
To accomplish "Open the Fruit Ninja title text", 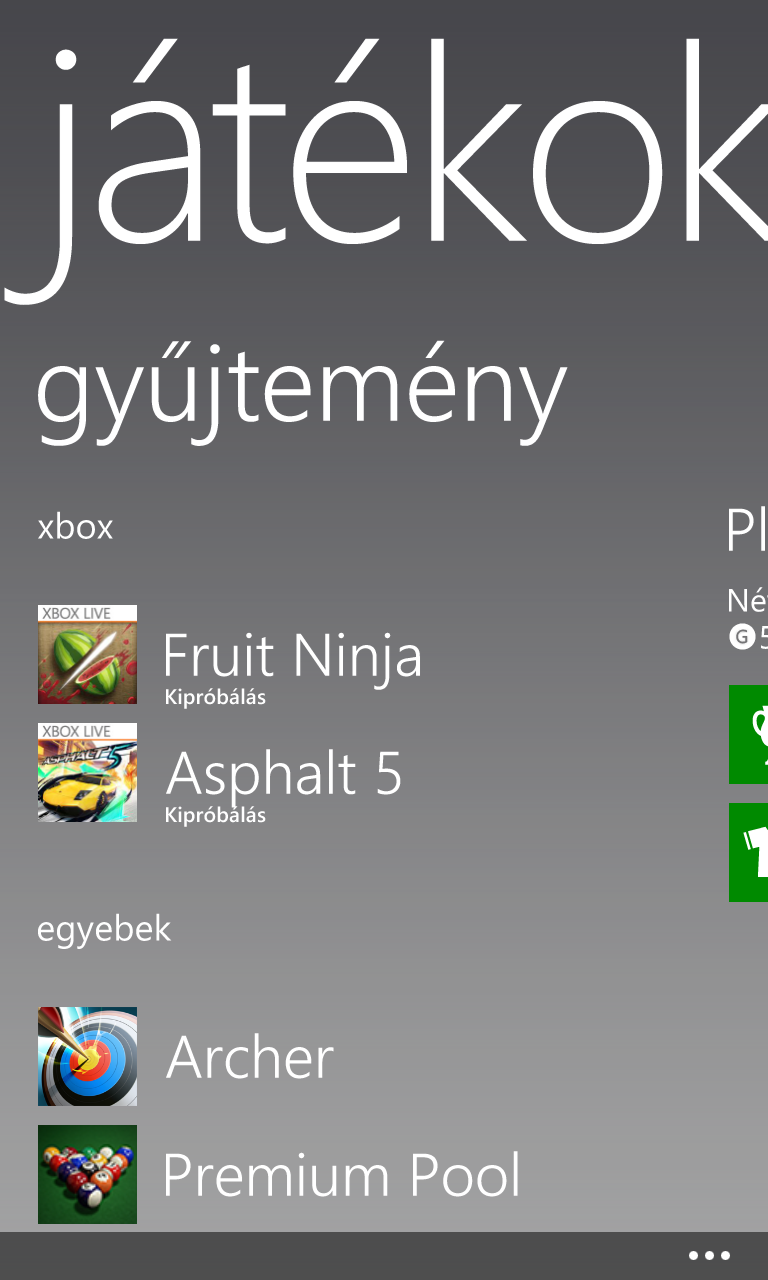I will pyautogui.click(x=292, y=655).
